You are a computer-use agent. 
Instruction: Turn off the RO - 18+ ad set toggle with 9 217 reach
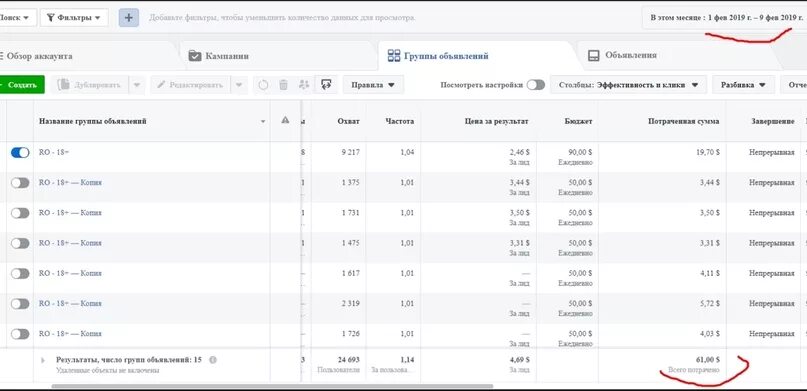[20, 152]
